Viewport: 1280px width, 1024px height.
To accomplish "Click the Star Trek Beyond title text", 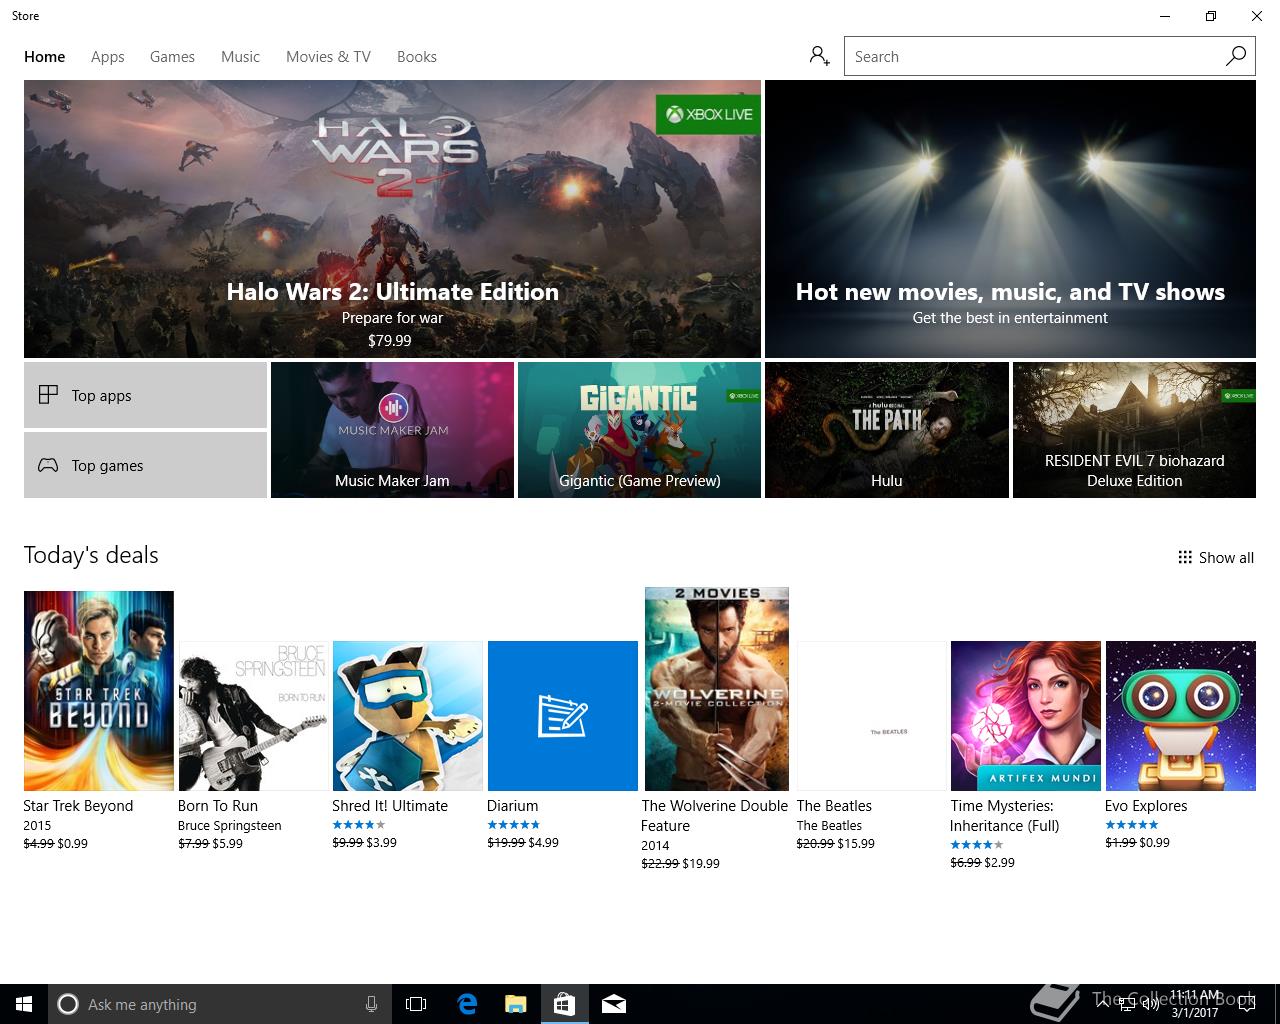I will pos(78,806).
